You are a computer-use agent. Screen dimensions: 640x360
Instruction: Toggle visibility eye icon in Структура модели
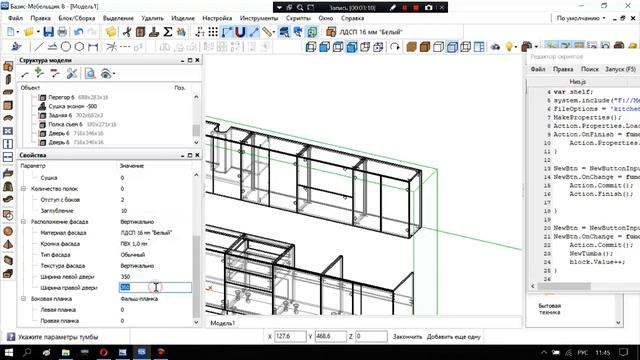click(106, 73)
